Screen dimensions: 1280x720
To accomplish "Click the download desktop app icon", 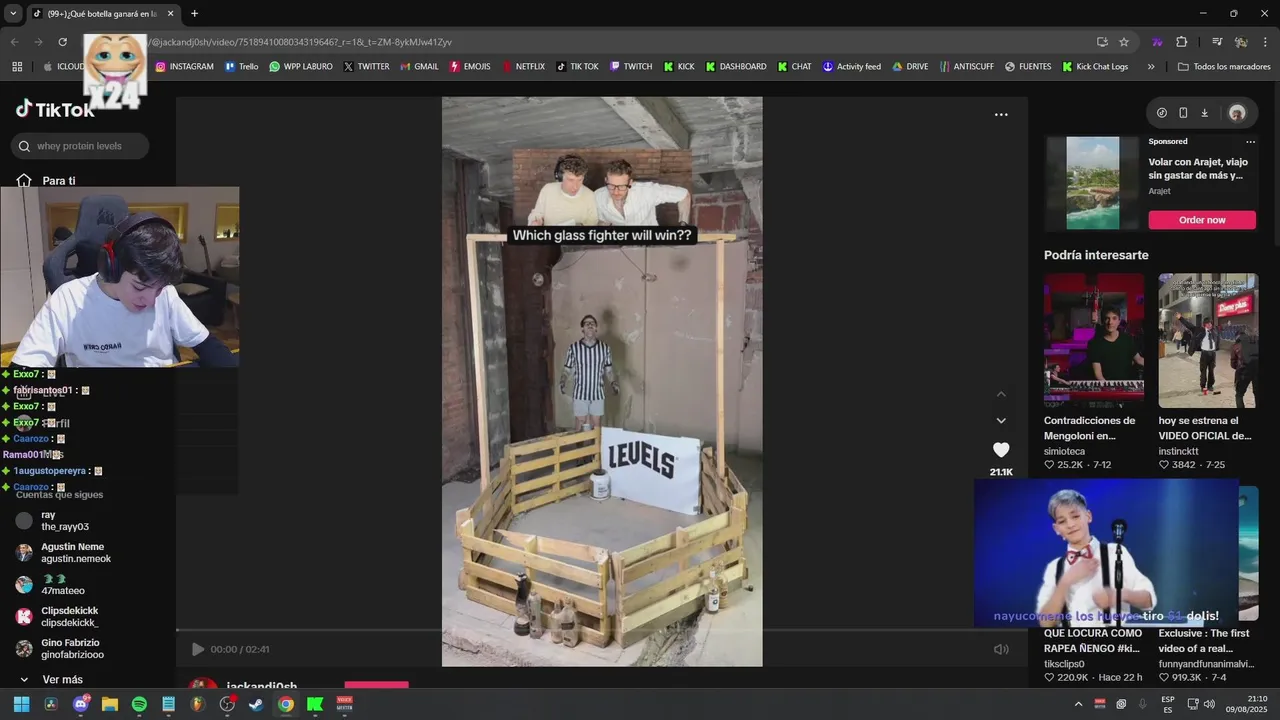I will [x=1205, y=113].
